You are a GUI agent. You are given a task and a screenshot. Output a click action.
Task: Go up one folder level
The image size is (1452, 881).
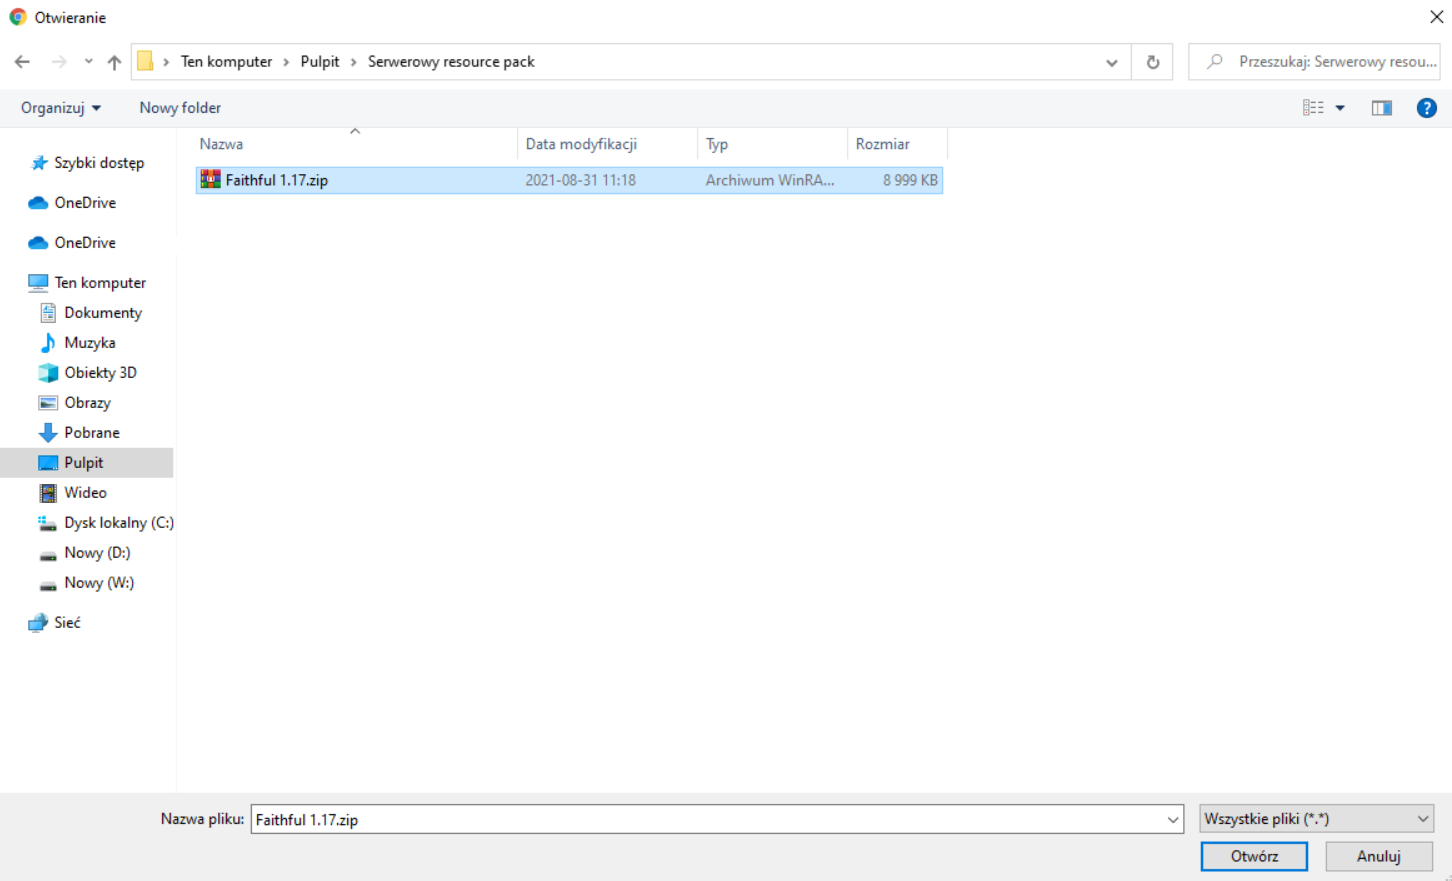(114, 62)
